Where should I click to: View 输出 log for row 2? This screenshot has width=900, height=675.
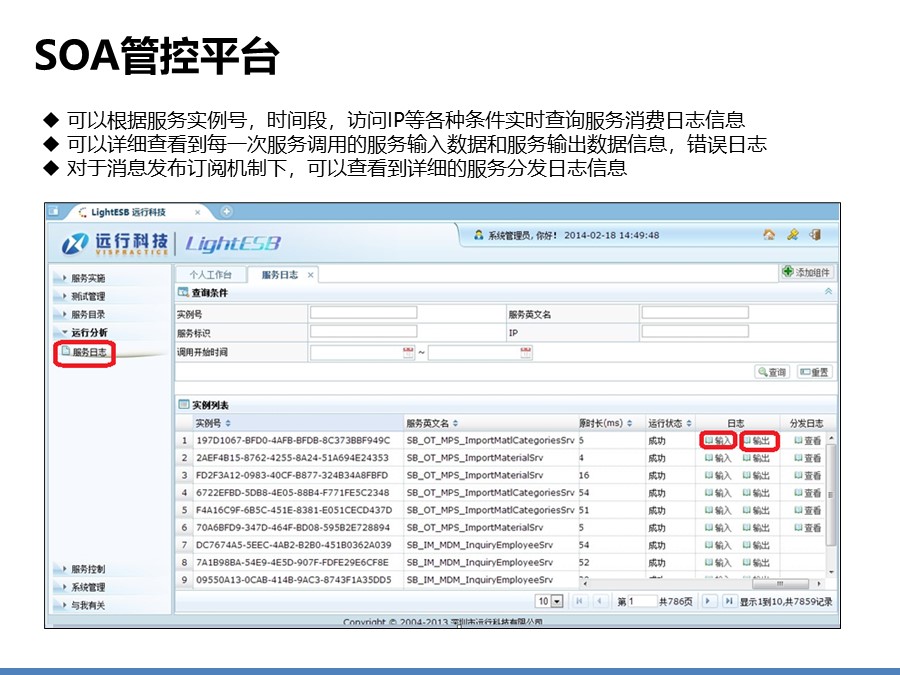[757, 458]
